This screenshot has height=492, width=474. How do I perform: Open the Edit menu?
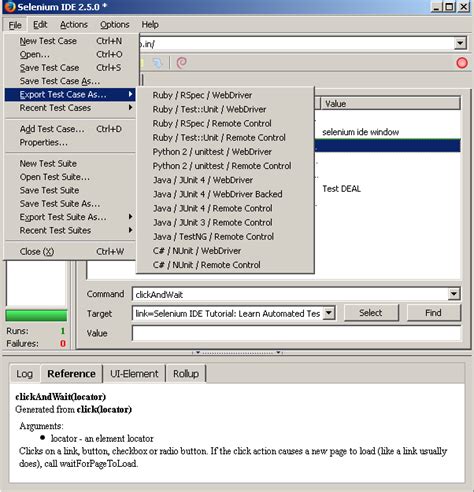40,25
